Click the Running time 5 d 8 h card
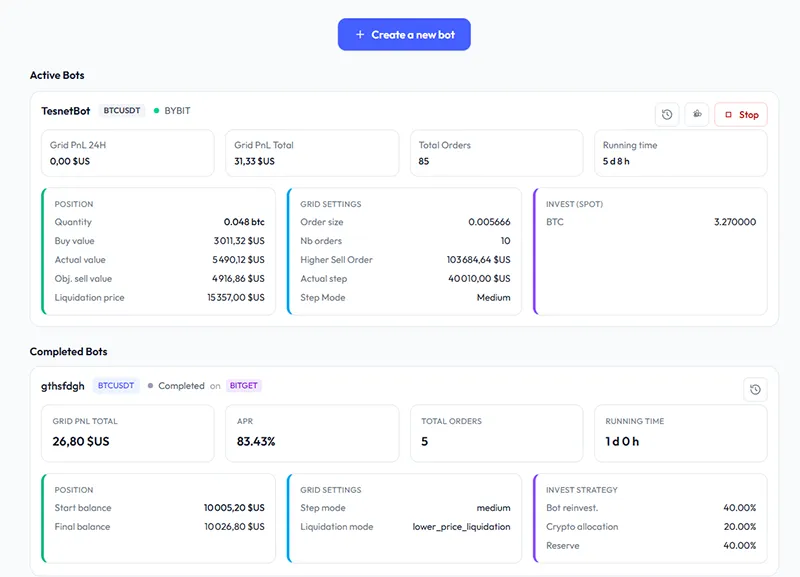 (x=680, y=153)
